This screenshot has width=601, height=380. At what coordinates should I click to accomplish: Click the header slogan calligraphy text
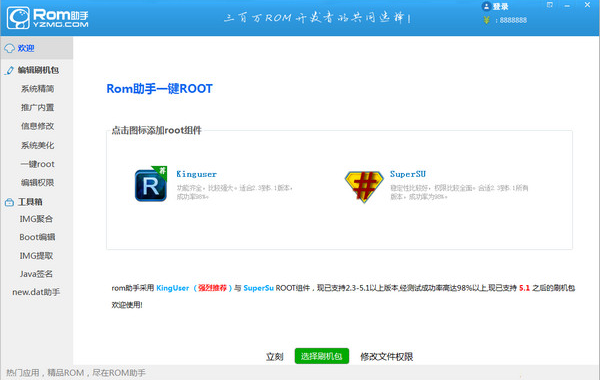pos(317,18)
